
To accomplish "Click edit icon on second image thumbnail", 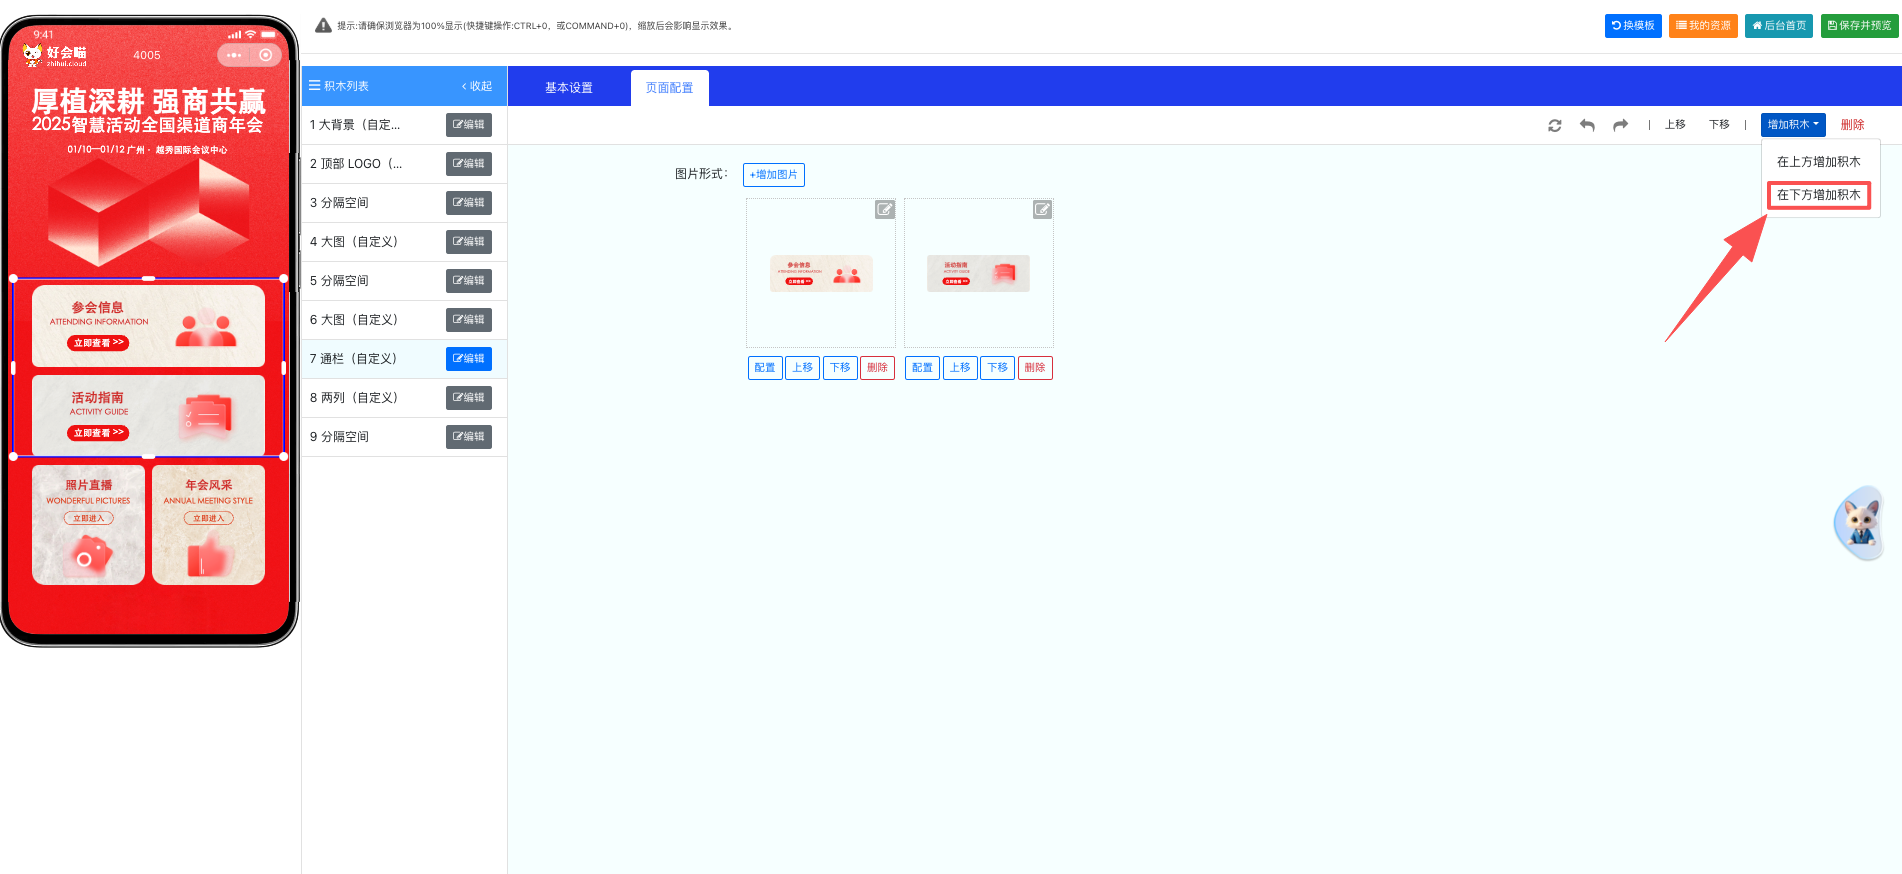I will [1042, 209].
